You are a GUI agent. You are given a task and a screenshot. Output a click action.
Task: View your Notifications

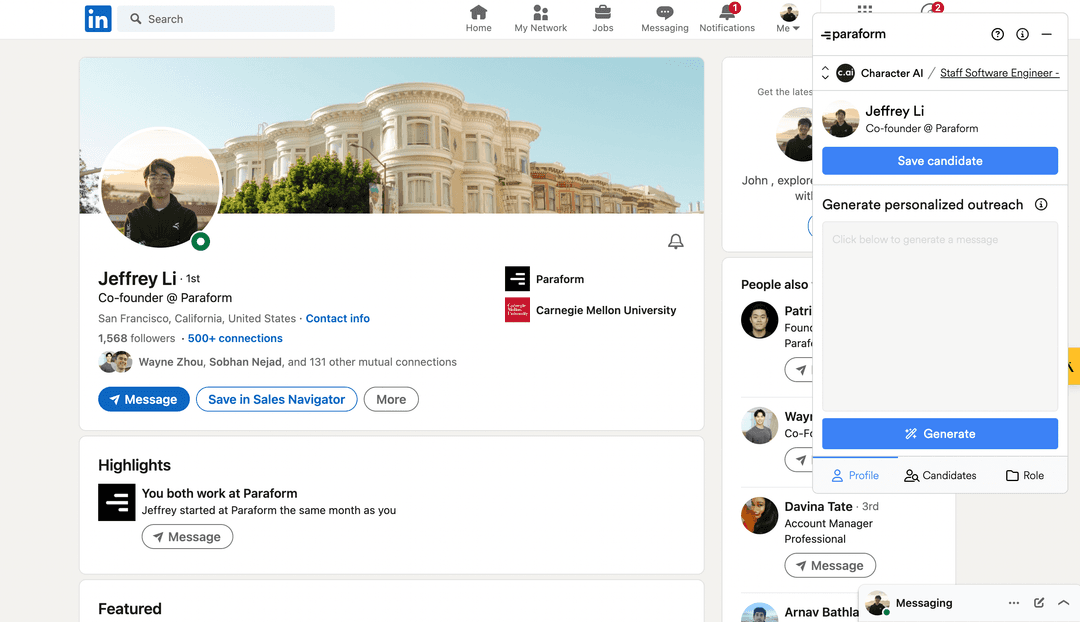click(x=727, y=18)
